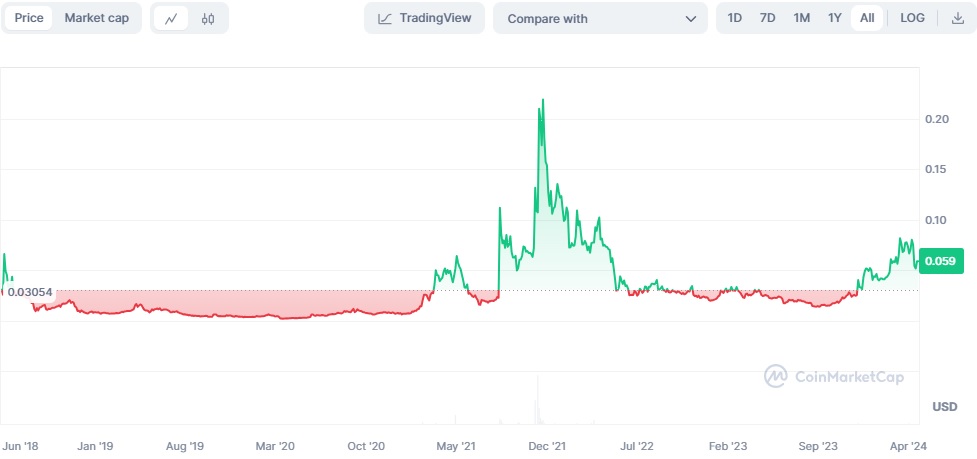Click the 0.03054 baseline price label
Viewport: 977px width, 459px height.
[x=29, y=291]
